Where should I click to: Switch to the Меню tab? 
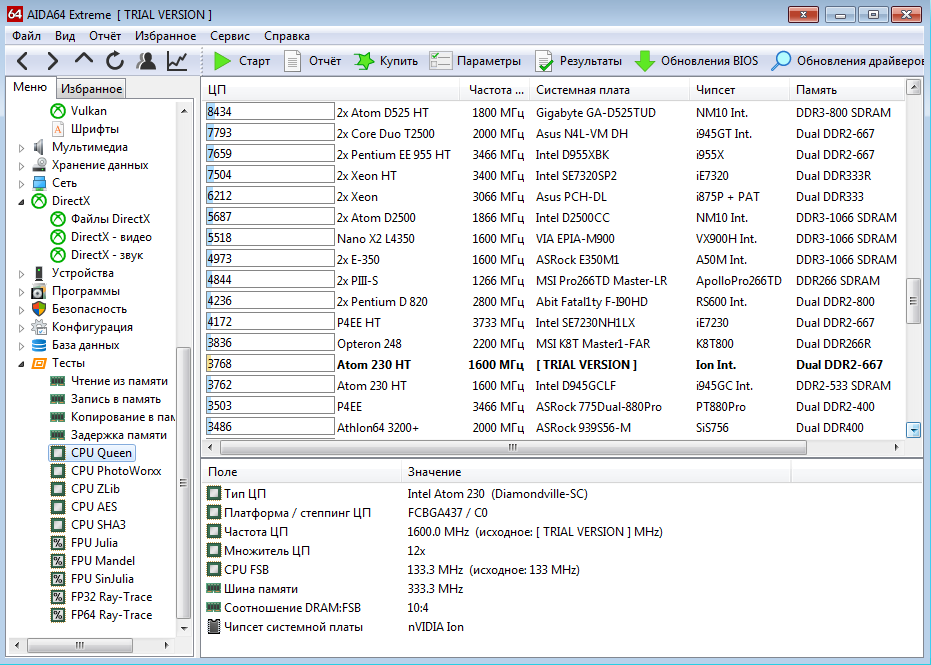coord(30,87)
